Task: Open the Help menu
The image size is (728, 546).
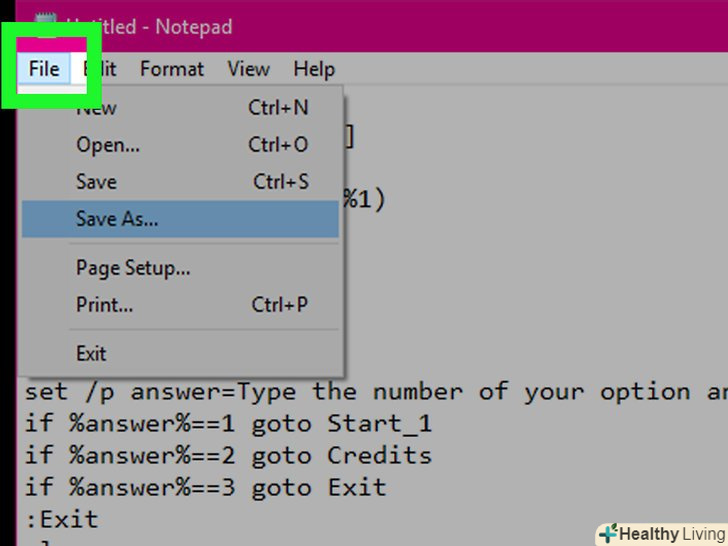Action: [x=313, y=69]
